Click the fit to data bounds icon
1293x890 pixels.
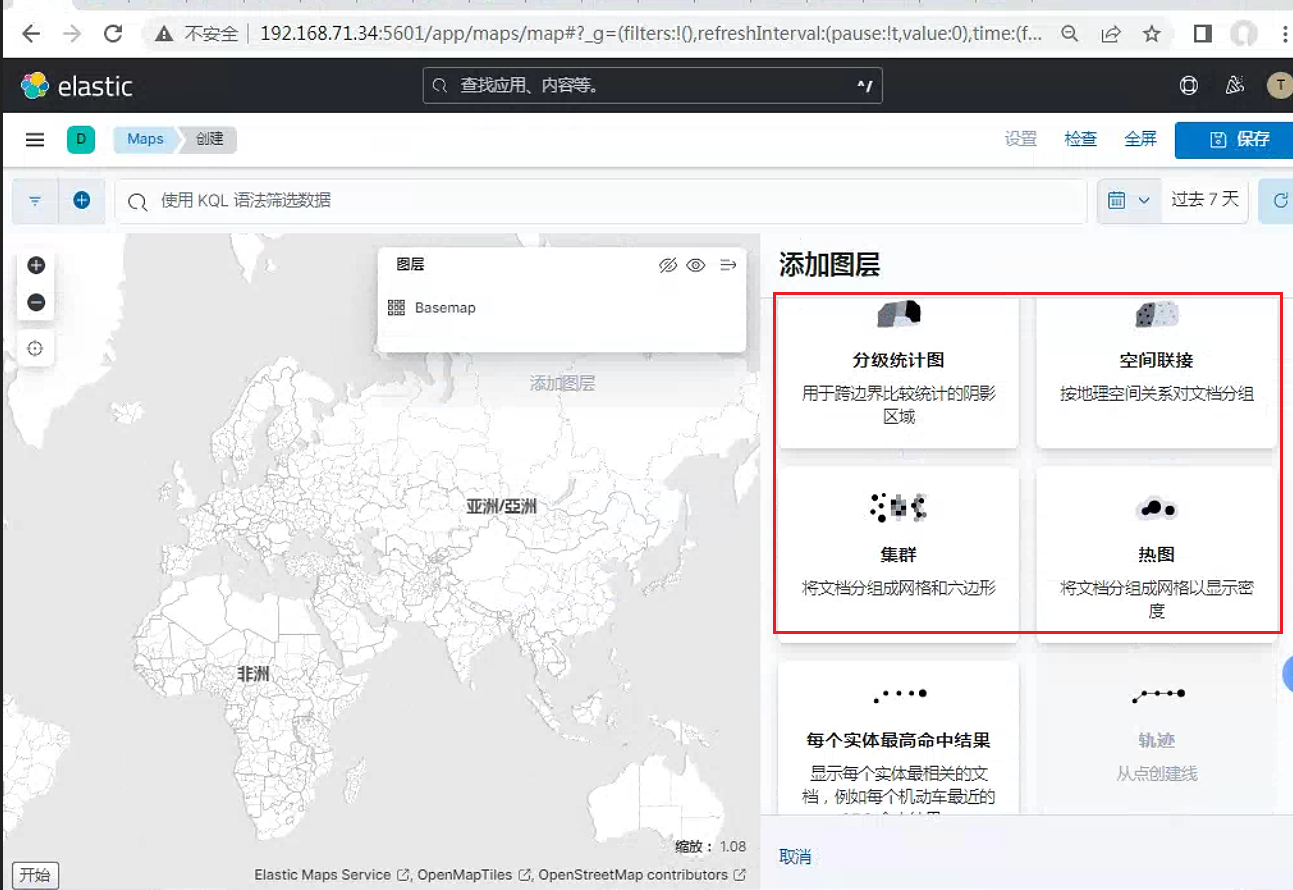36,349
